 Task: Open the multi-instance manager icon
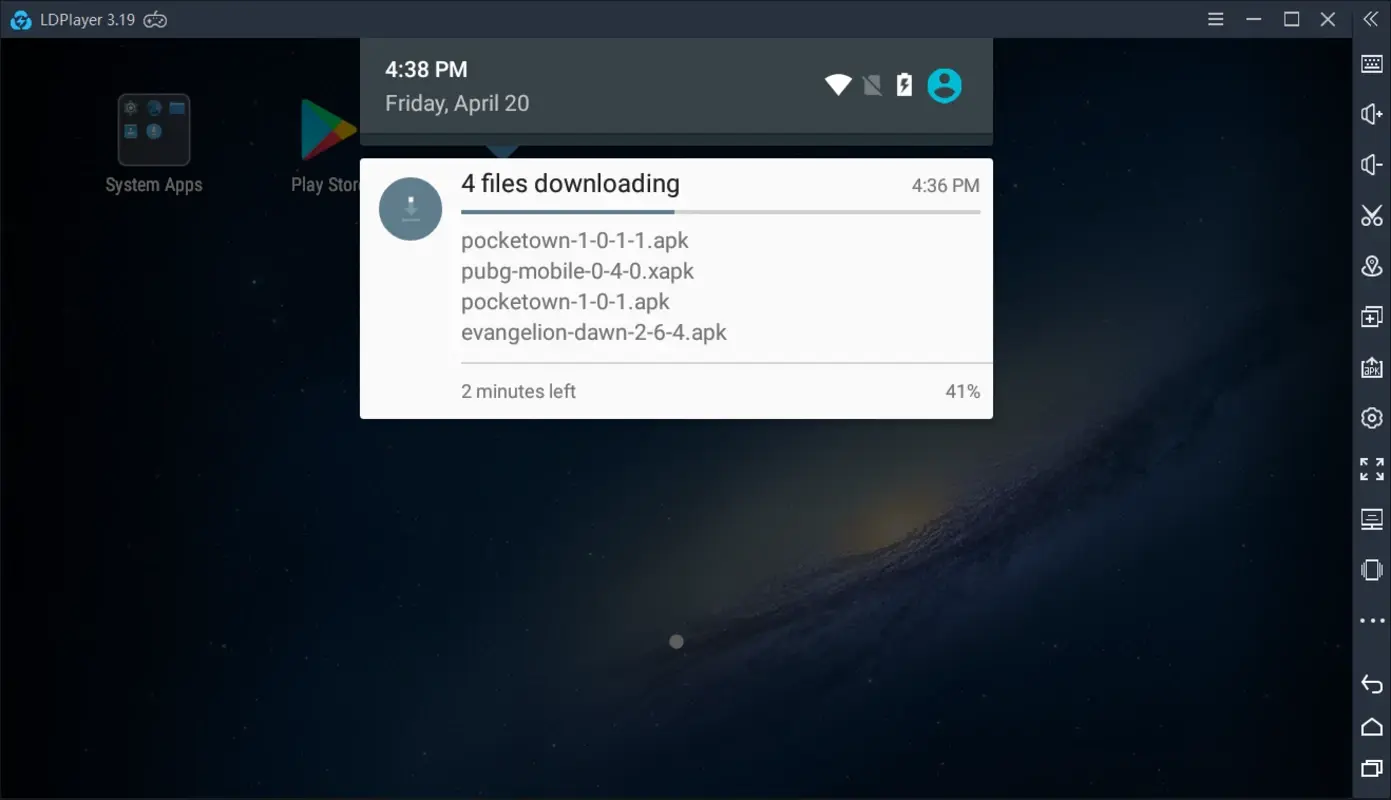click(1371, 316)
